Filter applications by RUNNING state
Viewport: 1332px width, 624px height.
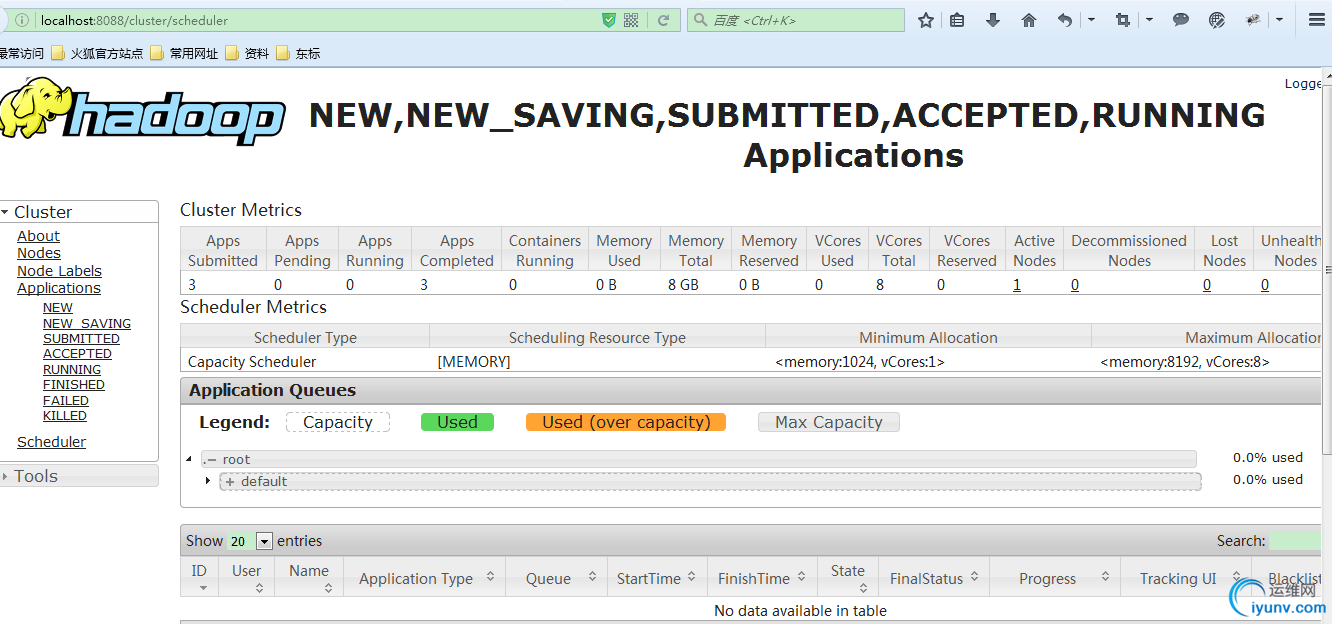pyautogui.click(x=72, y=370)
